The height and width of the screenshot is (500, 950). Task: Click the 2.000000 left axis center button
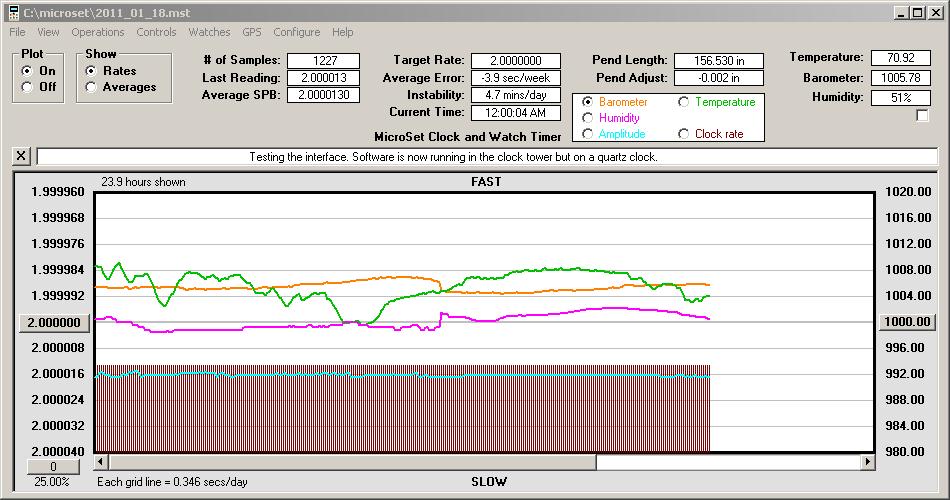(54, 322)
